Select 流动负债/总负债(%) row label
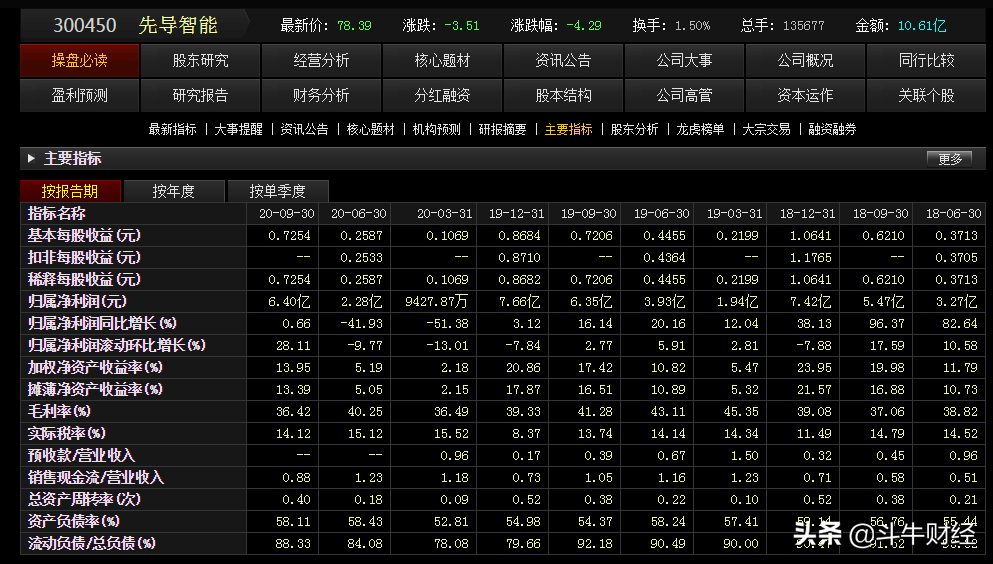Screen dimensions: 993x564 (x=91, y=543)
